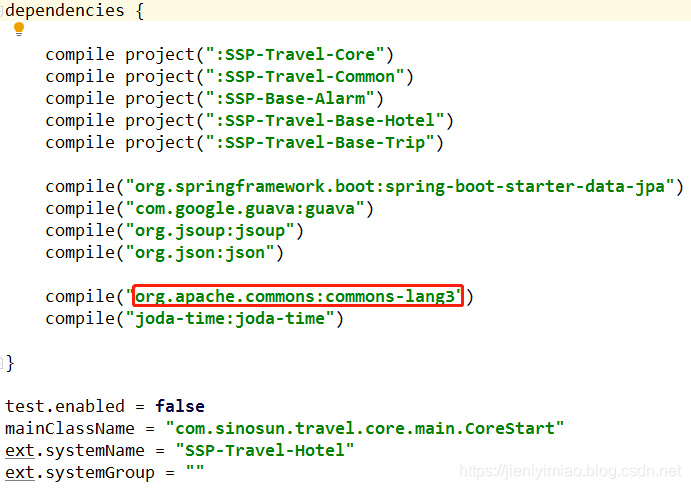Click the highlighted commons-lang3 dependency
This screenshot has height=489, width=691.
coord(298,296)
